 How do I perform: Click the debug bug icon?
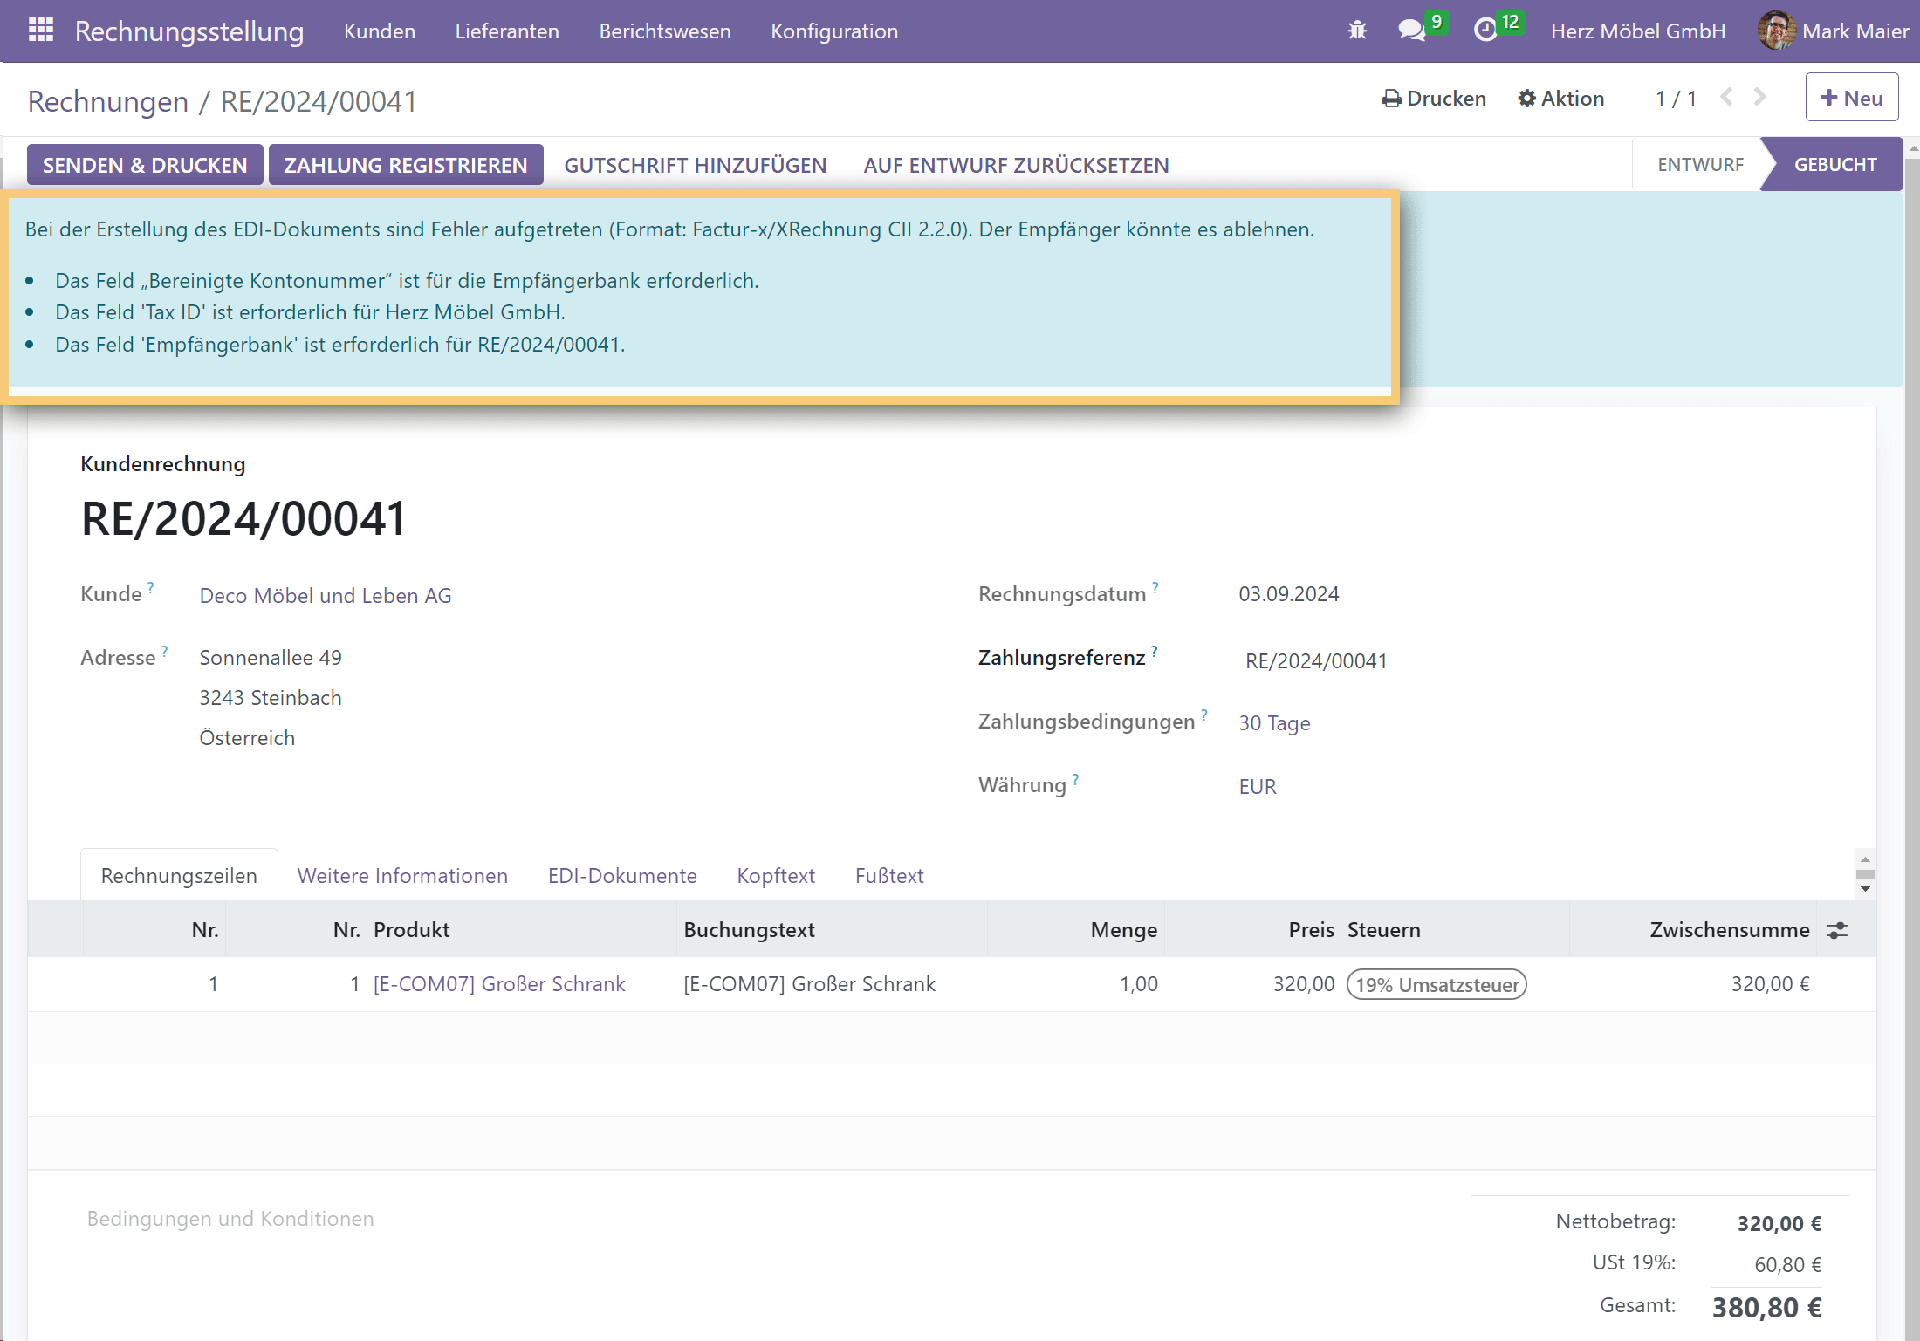(1357, 30)
